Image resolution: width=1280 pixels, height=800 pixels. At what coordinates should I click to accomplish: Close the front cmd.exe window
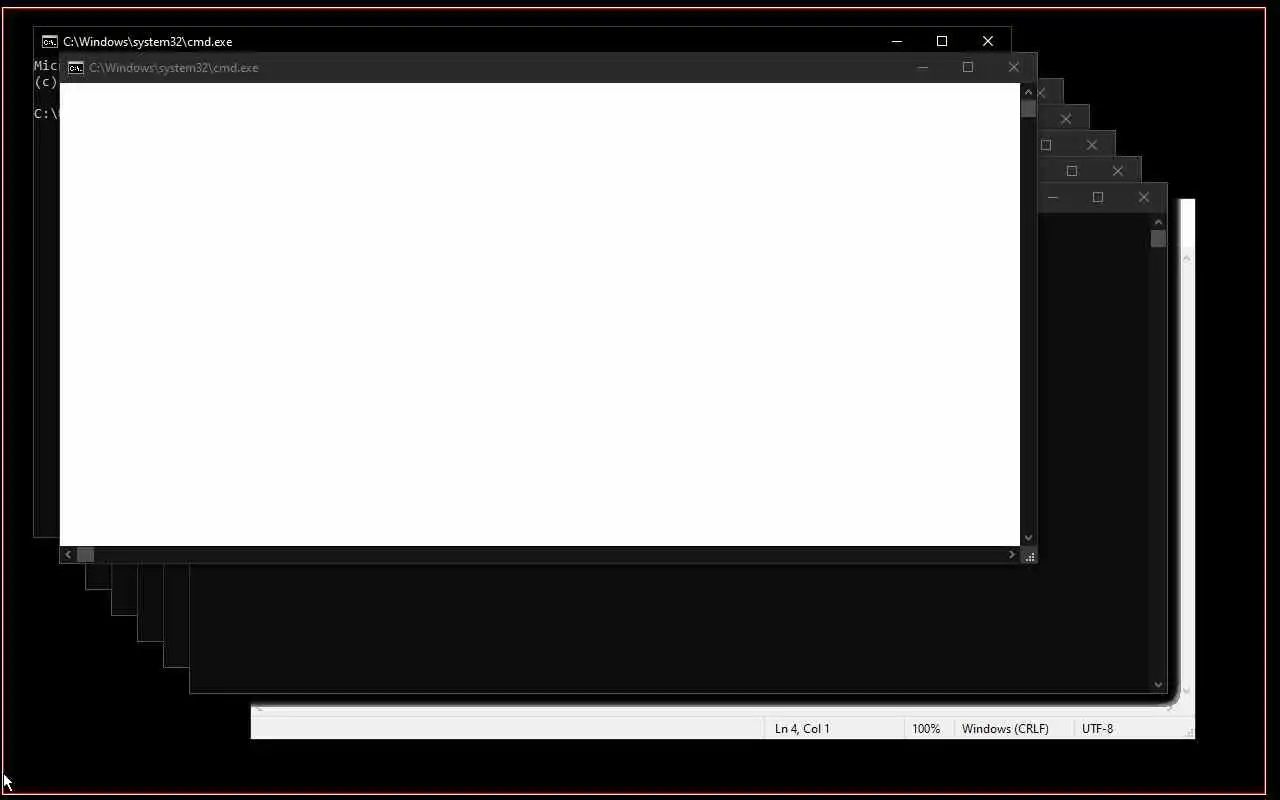pyautogui.click(x=1013, y=68)
